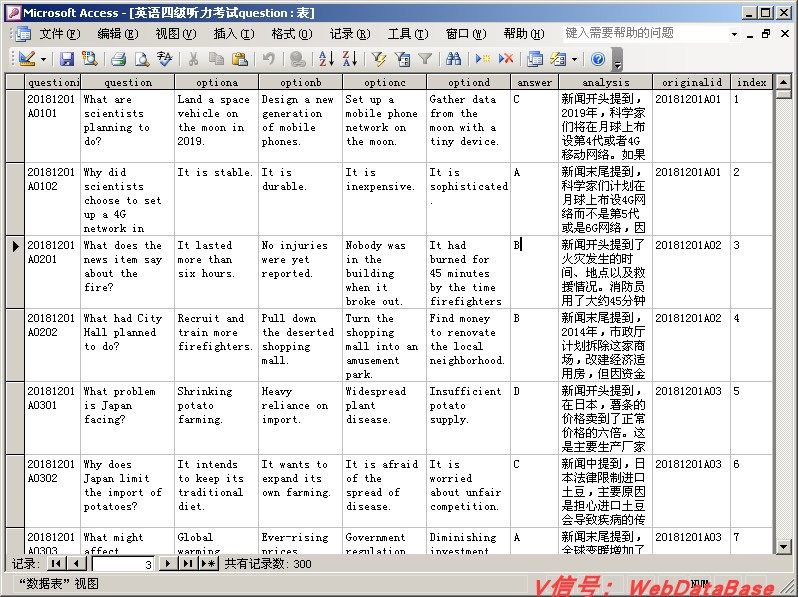Open the 记录 menu
Viewport: 798px width, 597px height.
(x=350, y=34)
